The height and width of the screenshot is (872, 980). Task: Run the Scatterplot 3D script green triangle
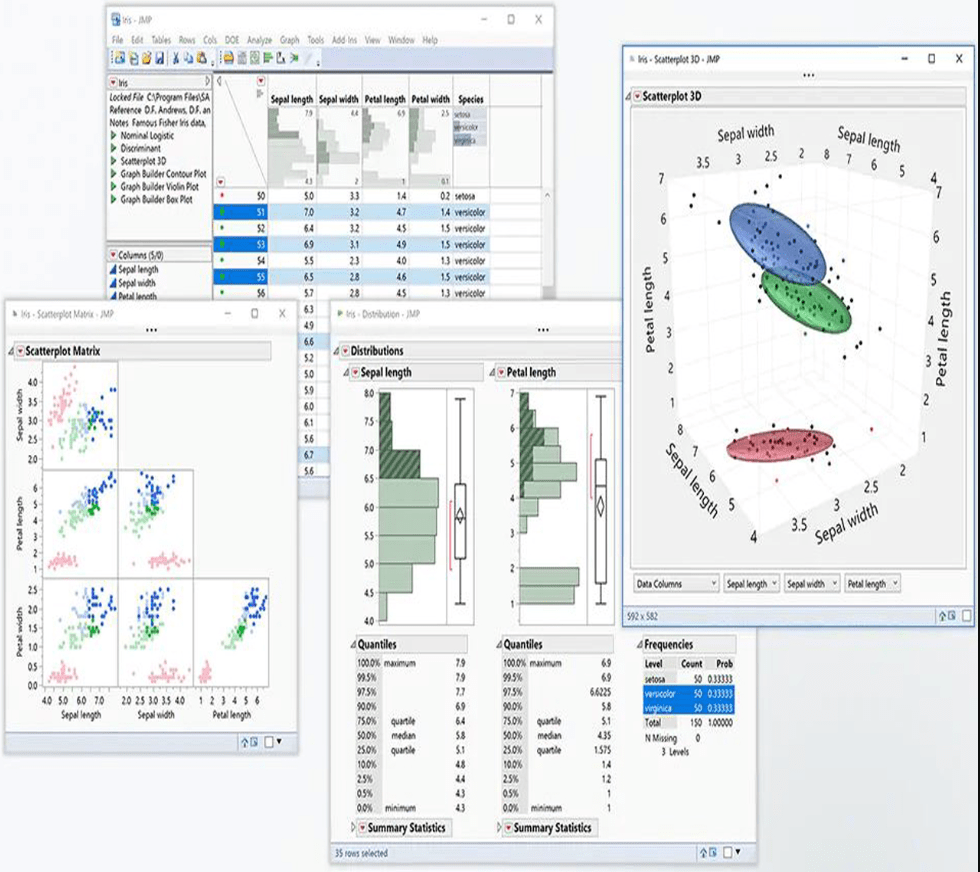(114, 160)
